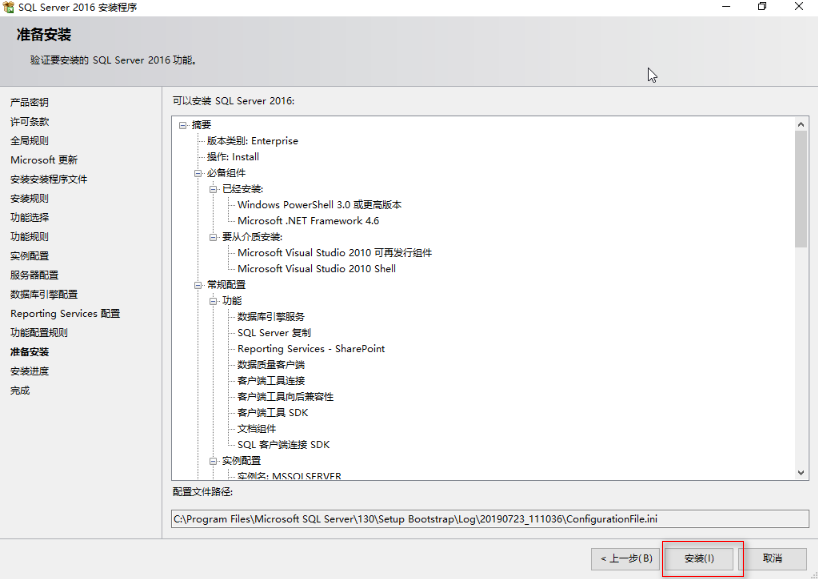
Task: Click 服务器配置 step in sidebar
Action: click(x=34, y=275)
